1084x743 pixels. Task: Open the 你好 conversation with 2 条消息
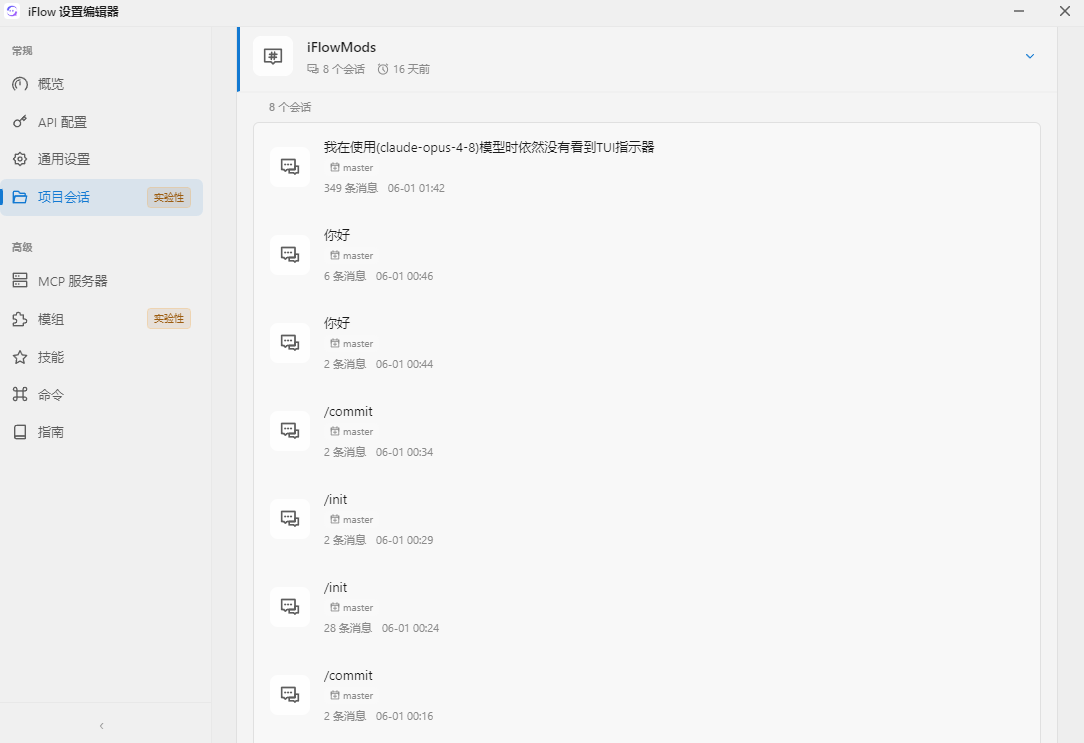click(646, 342)
